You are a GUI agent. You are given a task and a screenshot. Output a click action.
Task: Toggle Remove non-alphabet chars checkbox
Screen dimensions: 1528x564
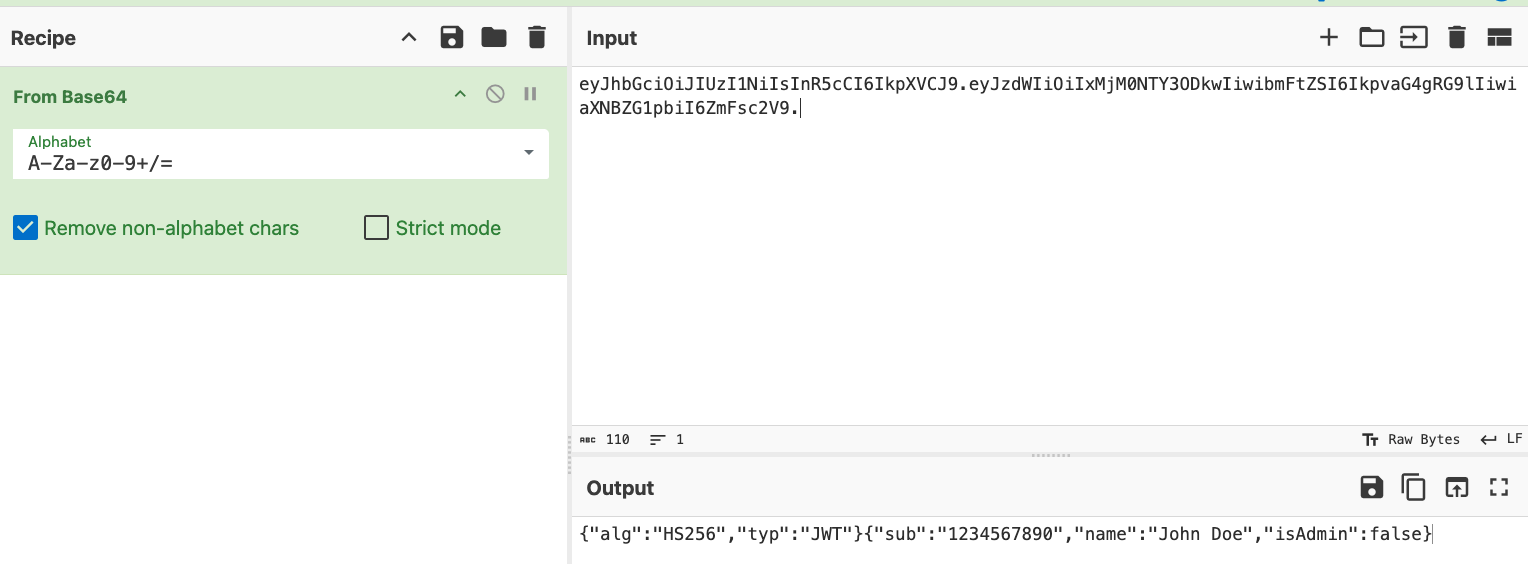pos(25,228)
